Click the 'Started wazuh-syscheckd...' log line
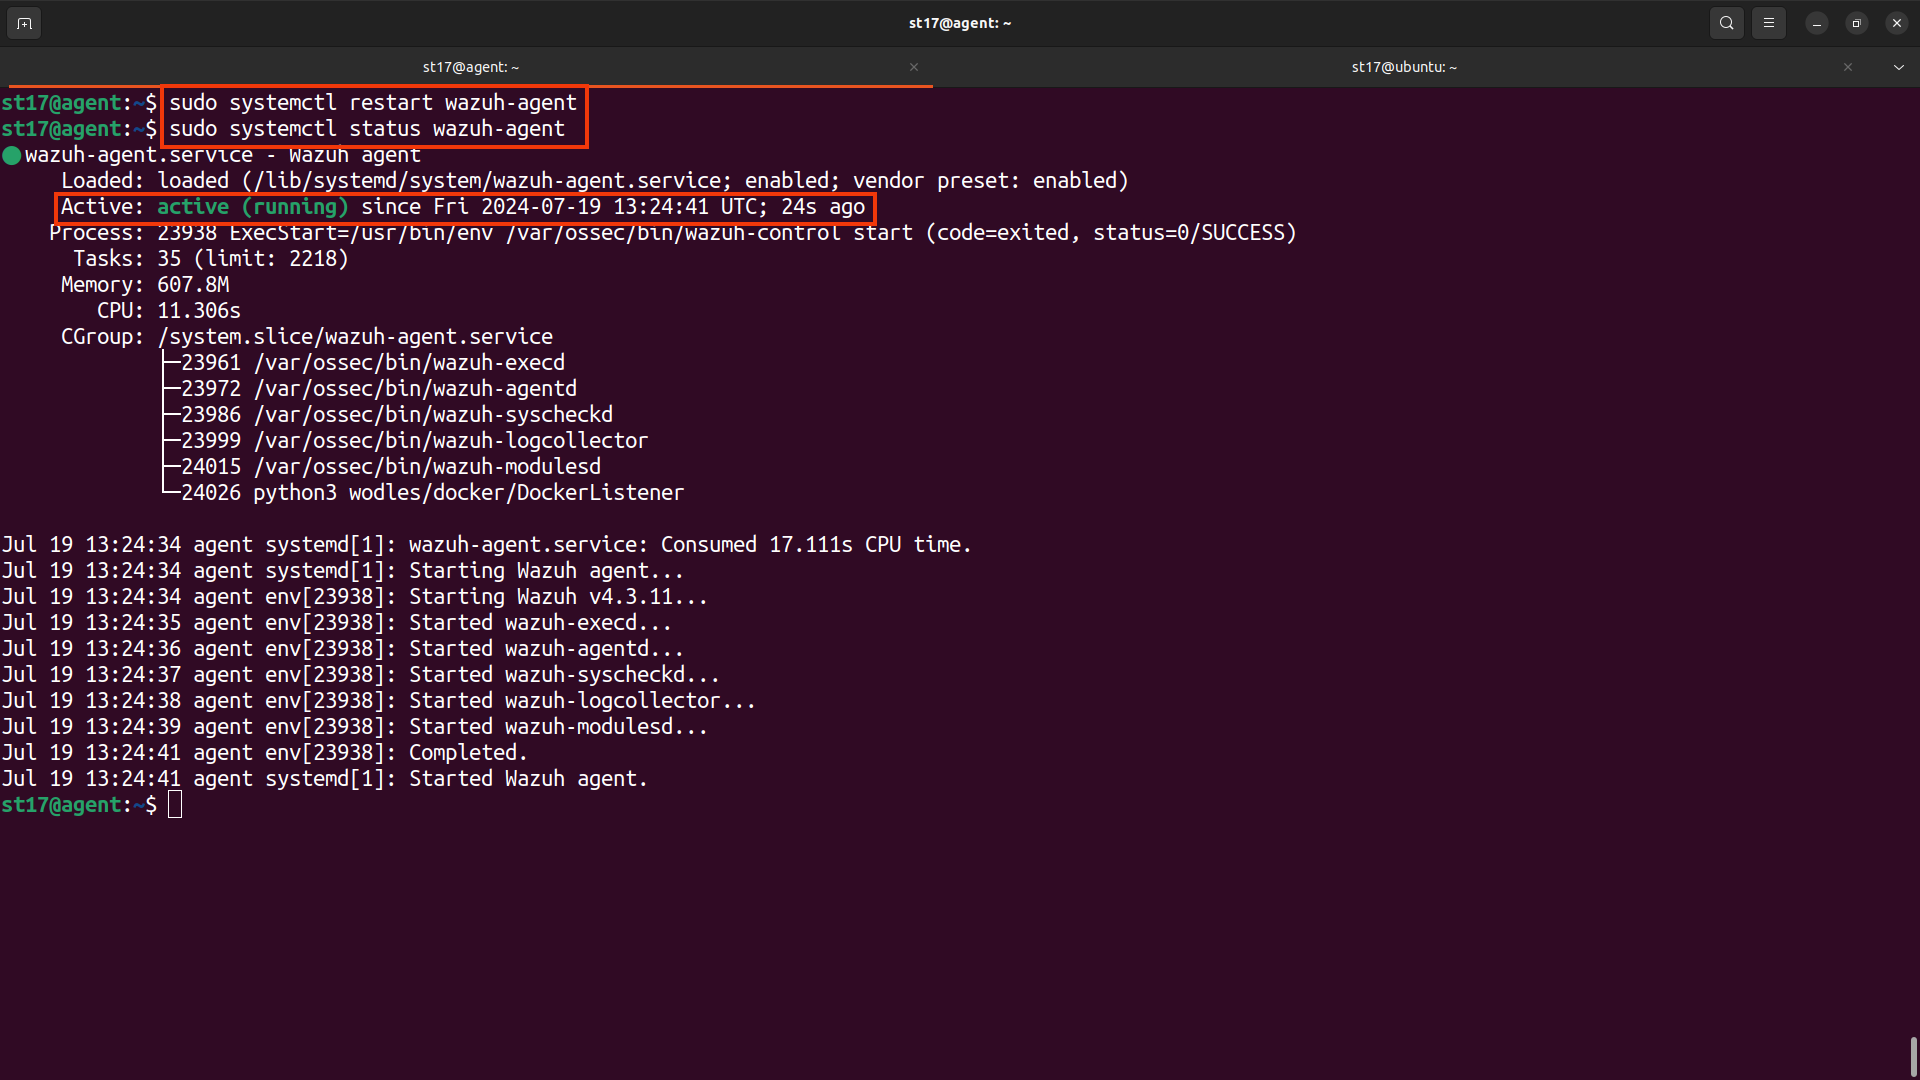The height and width of the screenshot is (1080, 1920). coord(361,675)
